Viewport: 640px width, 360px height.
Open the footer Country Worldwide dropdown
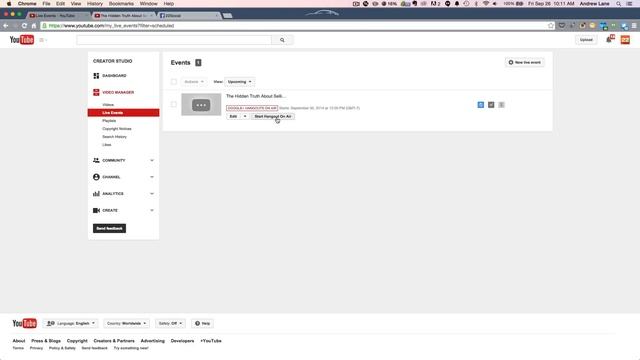pos(127,323)
